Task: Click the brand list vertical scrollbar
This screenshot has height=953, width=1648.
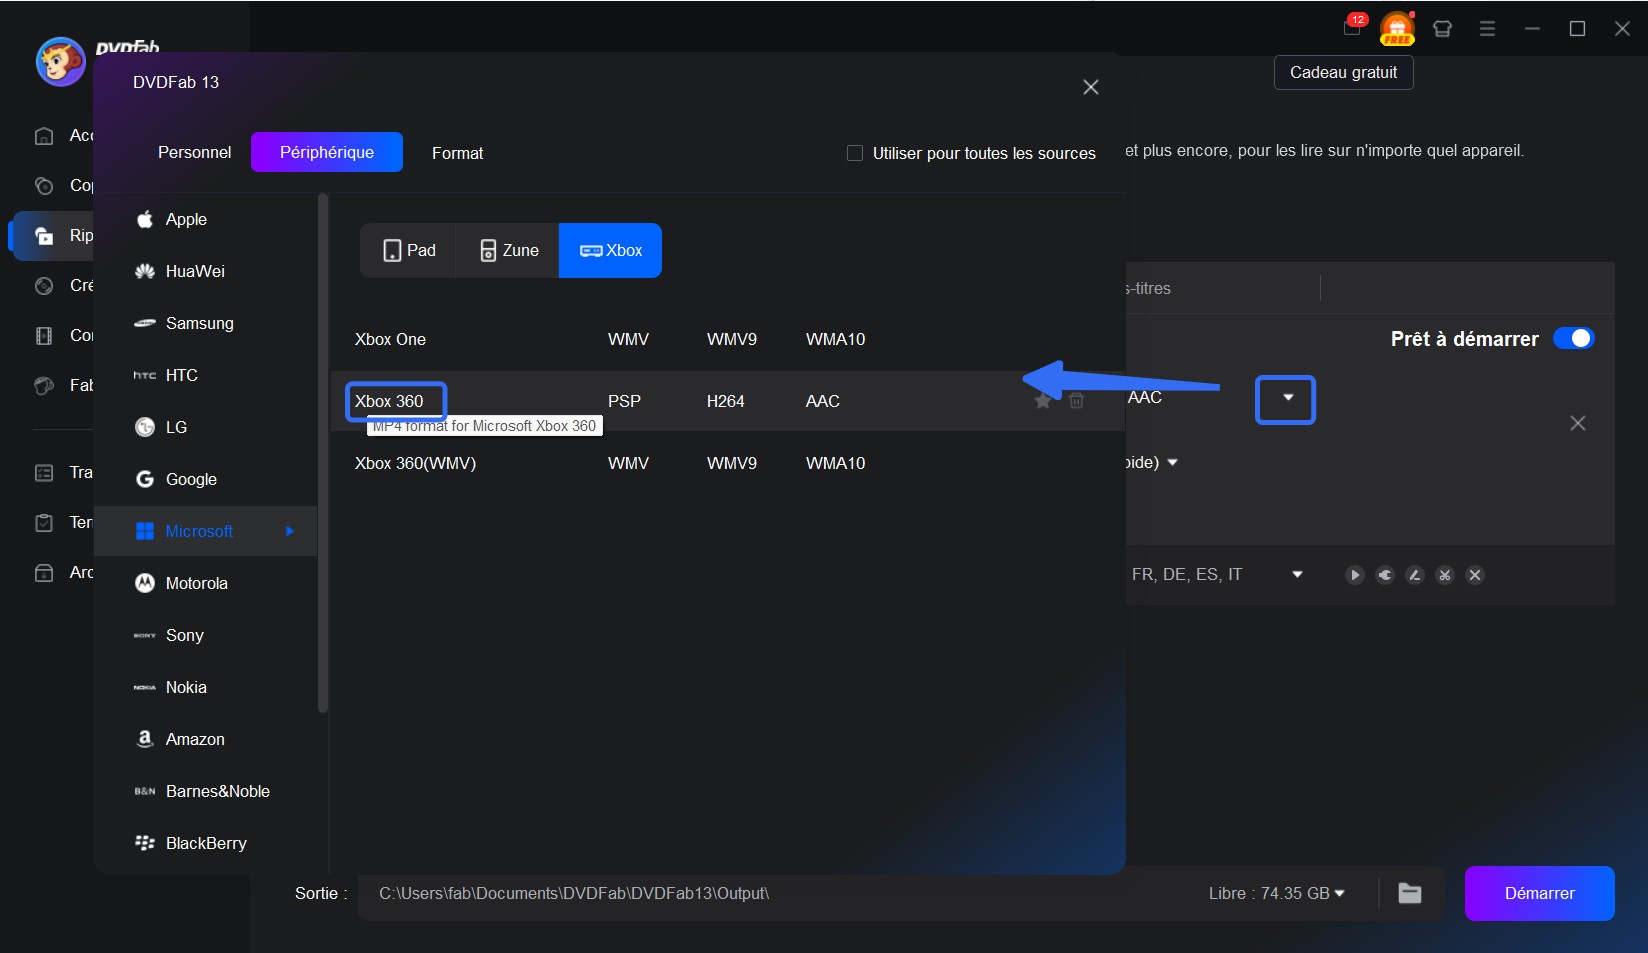Action: point(322,453)
